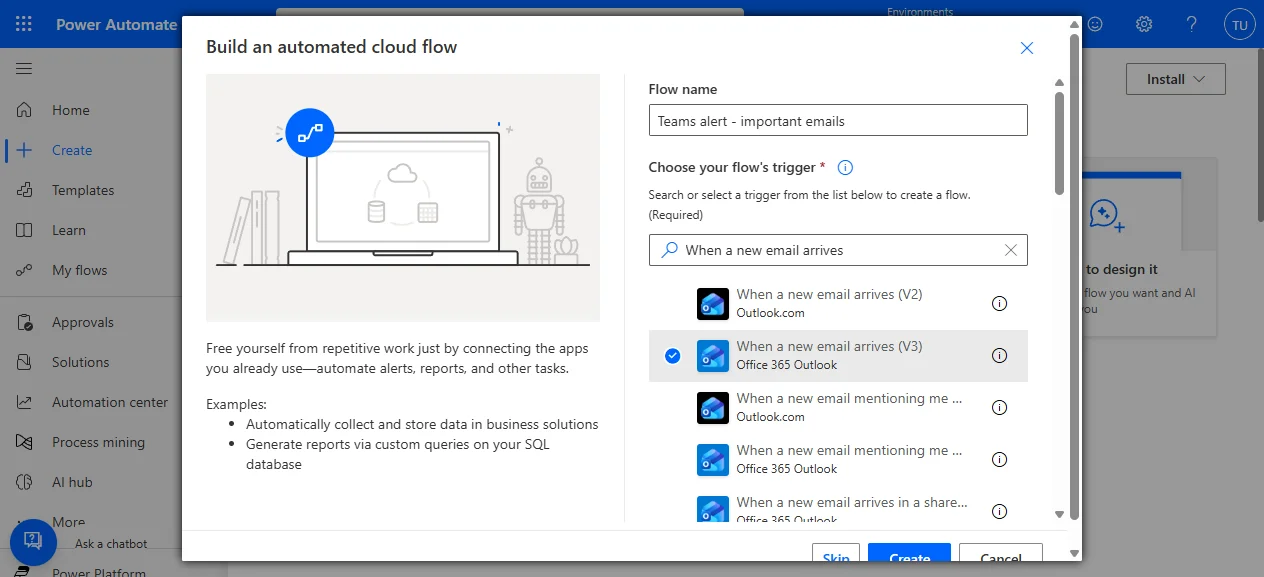
Task: Click the Solutions sidebar icon
Action: tap(25, 362)
